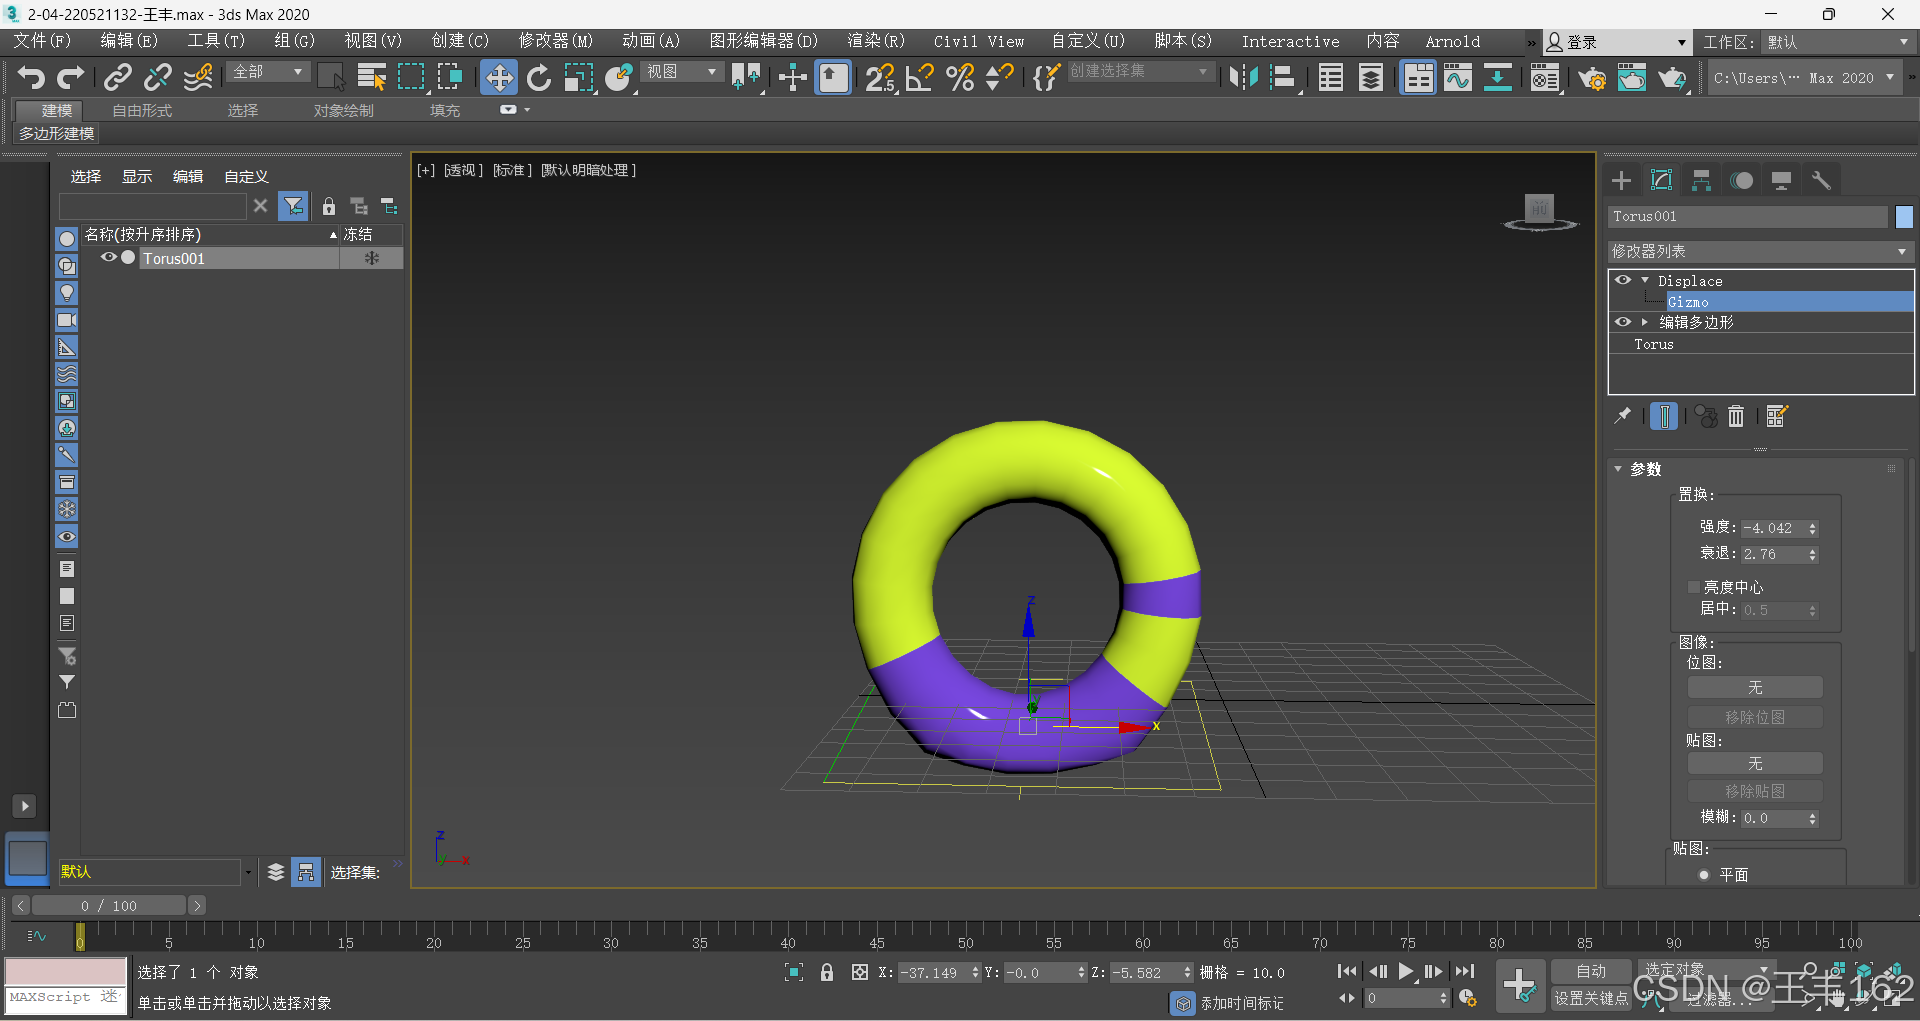This screenshot has height=1021, width=1920.
Task: Switch to 对象绘制 ribbon tab
Action: pyautogui.click(x=343, y=110)
